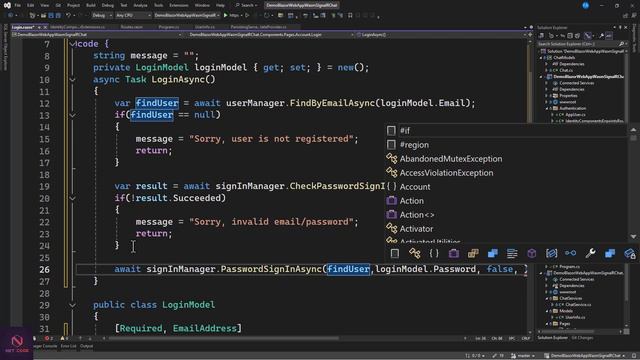Select the Action<> generic suggestion

click(x=506, y=215)
